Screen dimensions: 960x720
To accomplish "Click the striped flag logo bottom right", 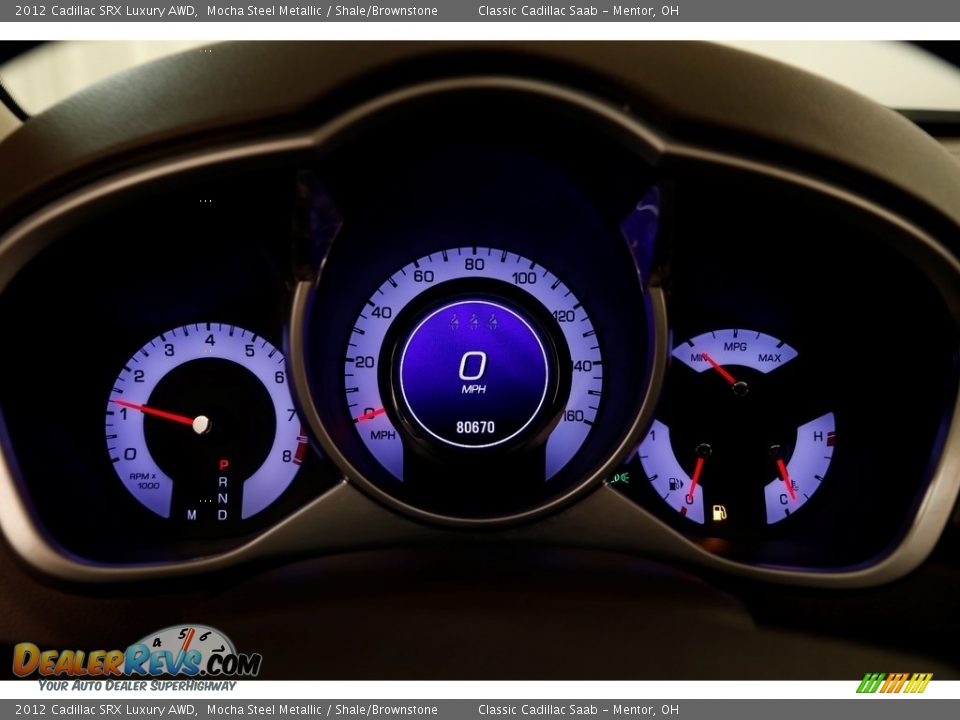I will tap(894, 683).
